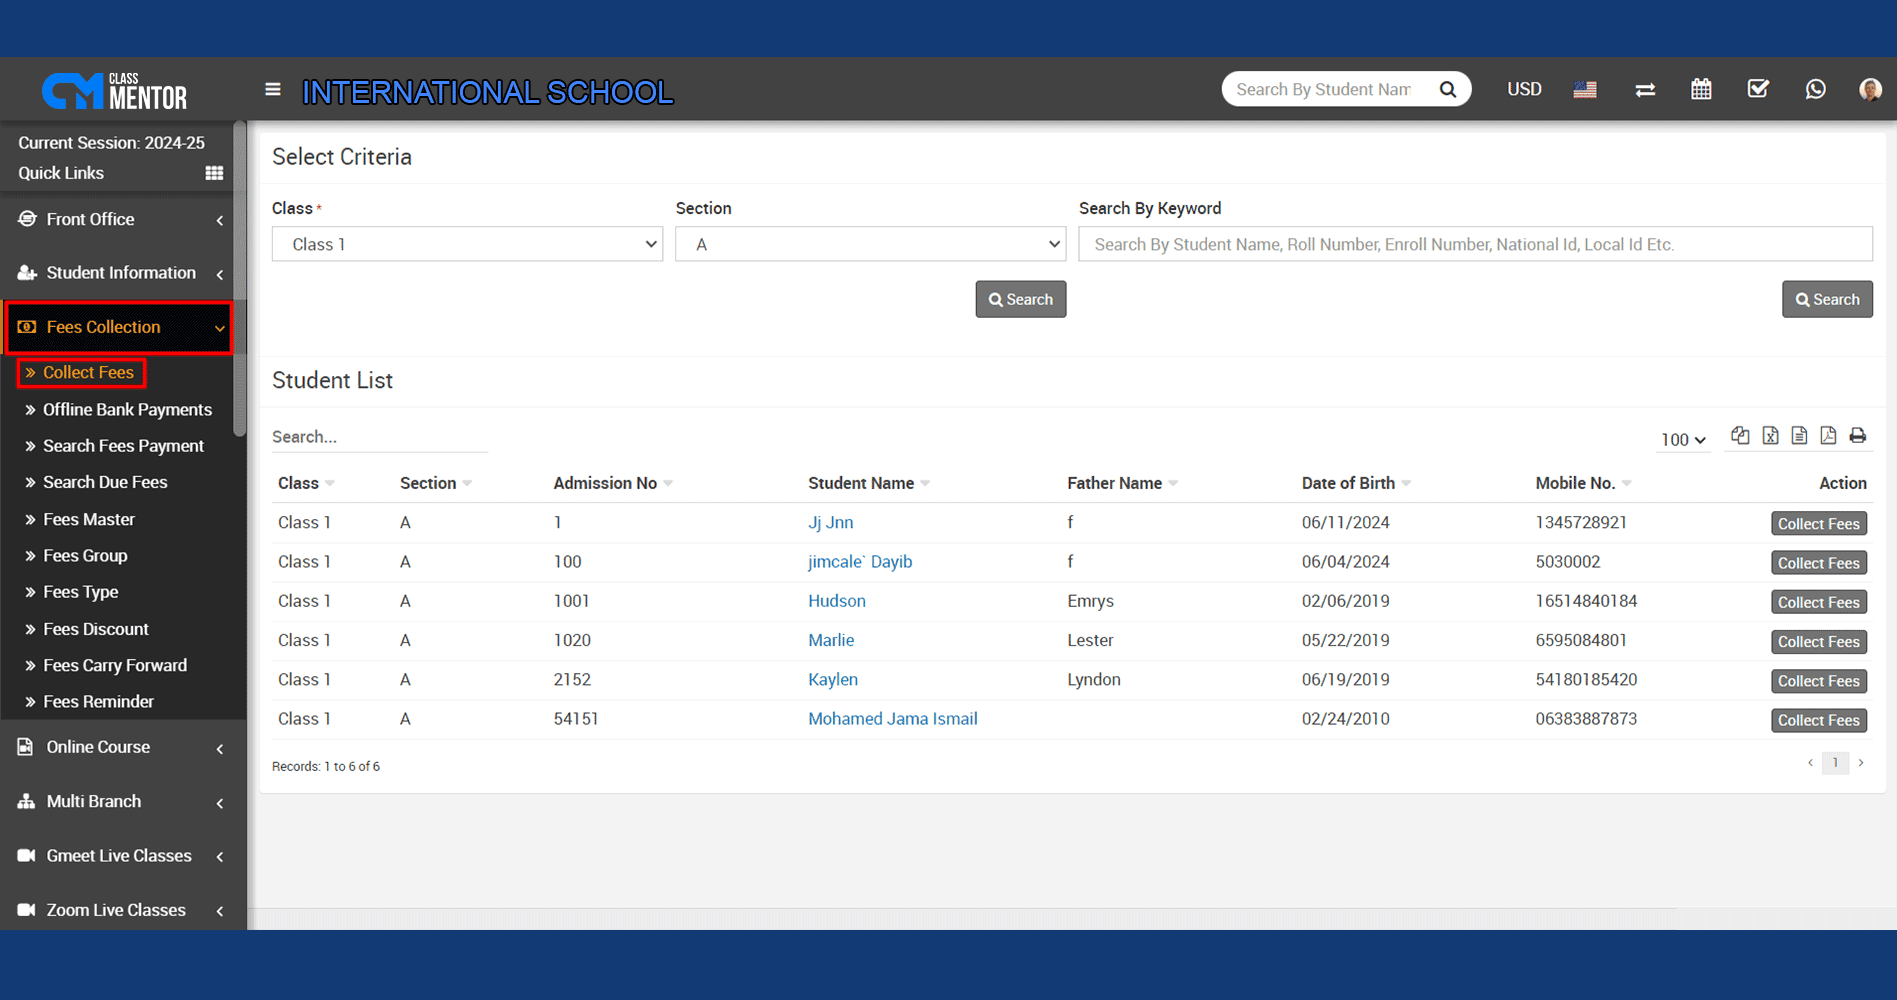Open the WhatsApp chat icon

tap(1816, 89)
